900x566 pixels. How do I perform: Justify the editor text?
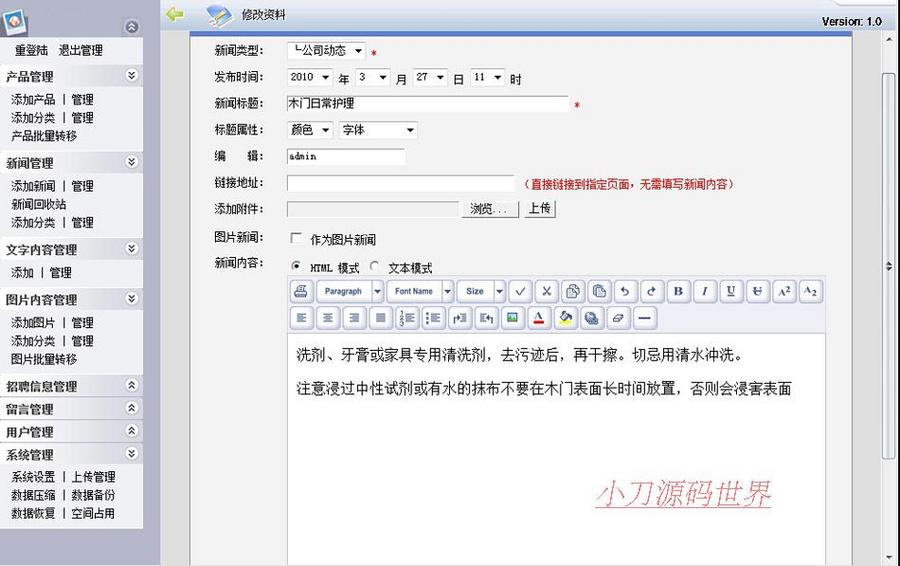(381, 318)
